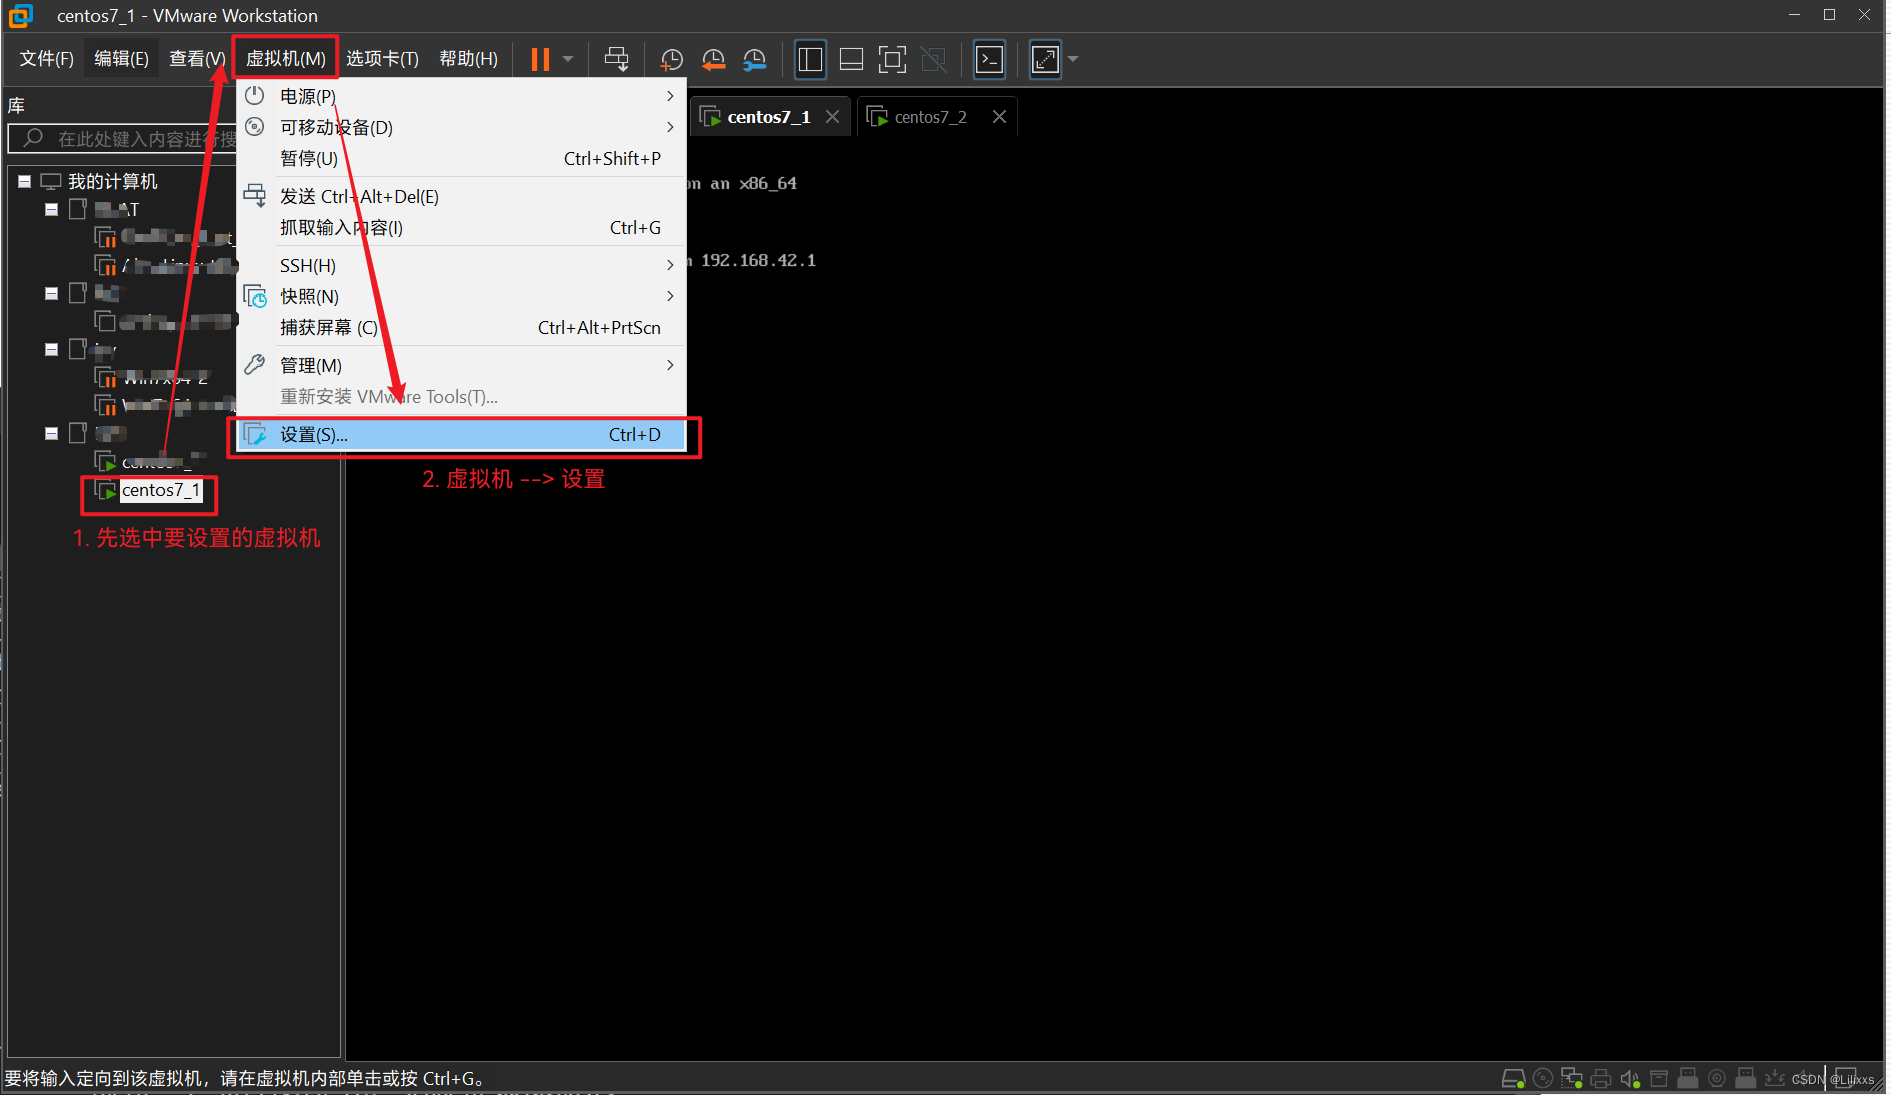The width and height of the screenshot is (1891, 1095).
Task: Click the CD/DVD drive status icon
Action: click(1543, 1078)
